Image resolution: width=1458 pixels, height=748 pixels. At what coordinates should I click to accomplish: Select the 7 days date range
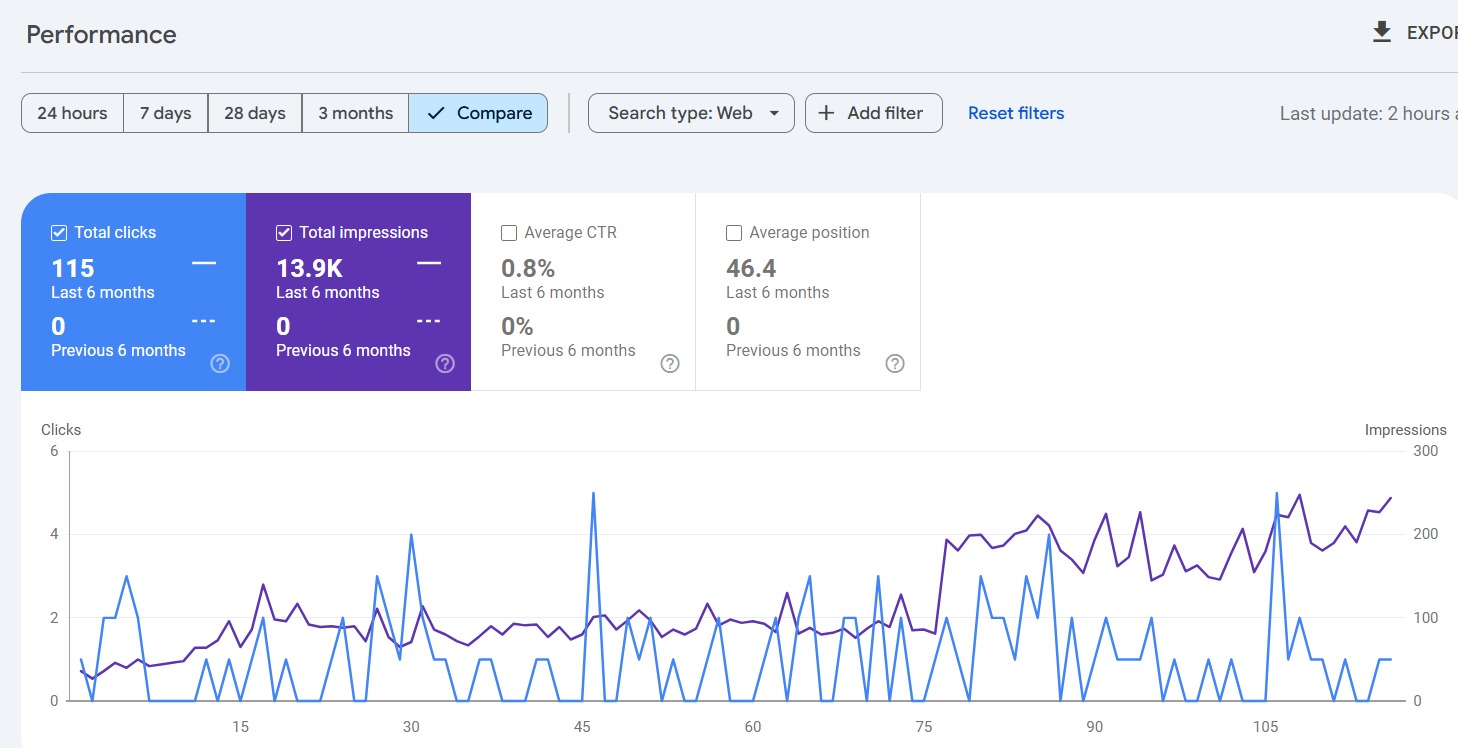point(165,113)
